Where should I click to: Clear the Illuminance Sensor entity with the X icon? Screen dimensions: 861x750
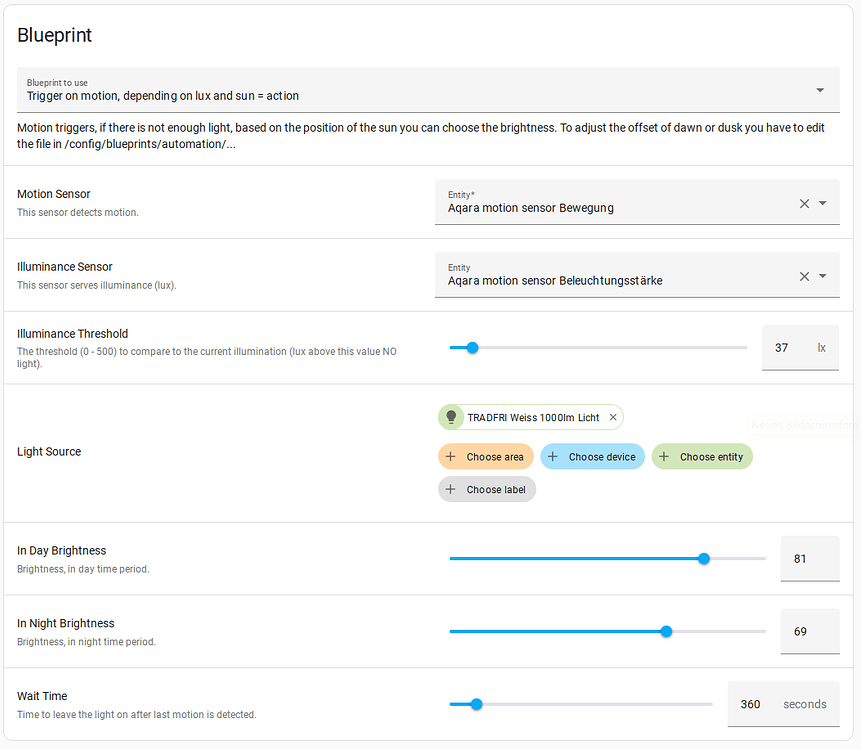[804, 275]
